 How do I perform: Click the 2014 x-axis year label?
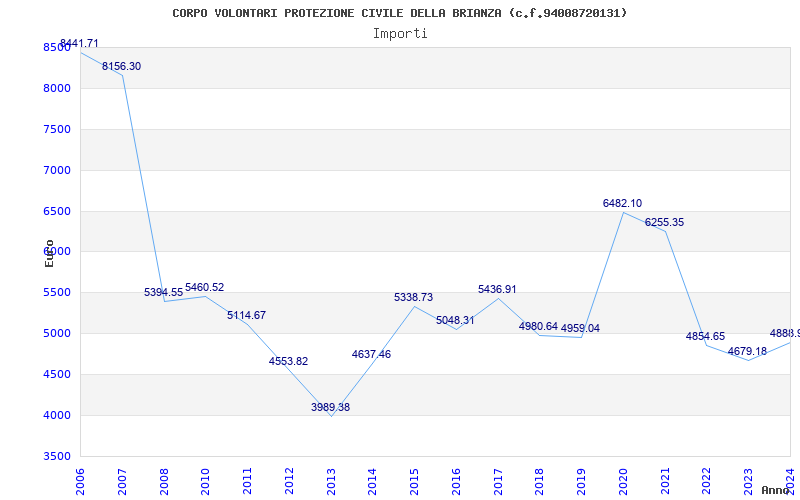pyautogui.click(x=372, y=482)
